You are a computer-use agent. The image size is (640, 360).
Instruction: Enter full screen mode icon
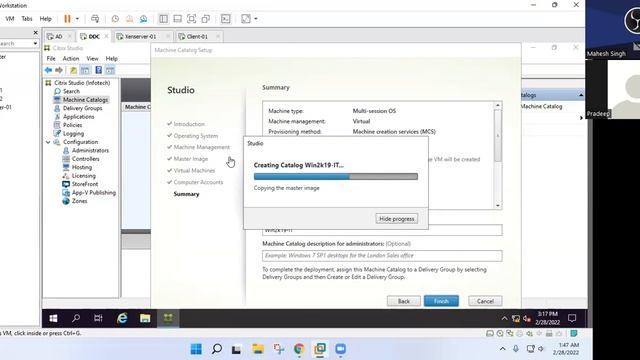point(191,19)
